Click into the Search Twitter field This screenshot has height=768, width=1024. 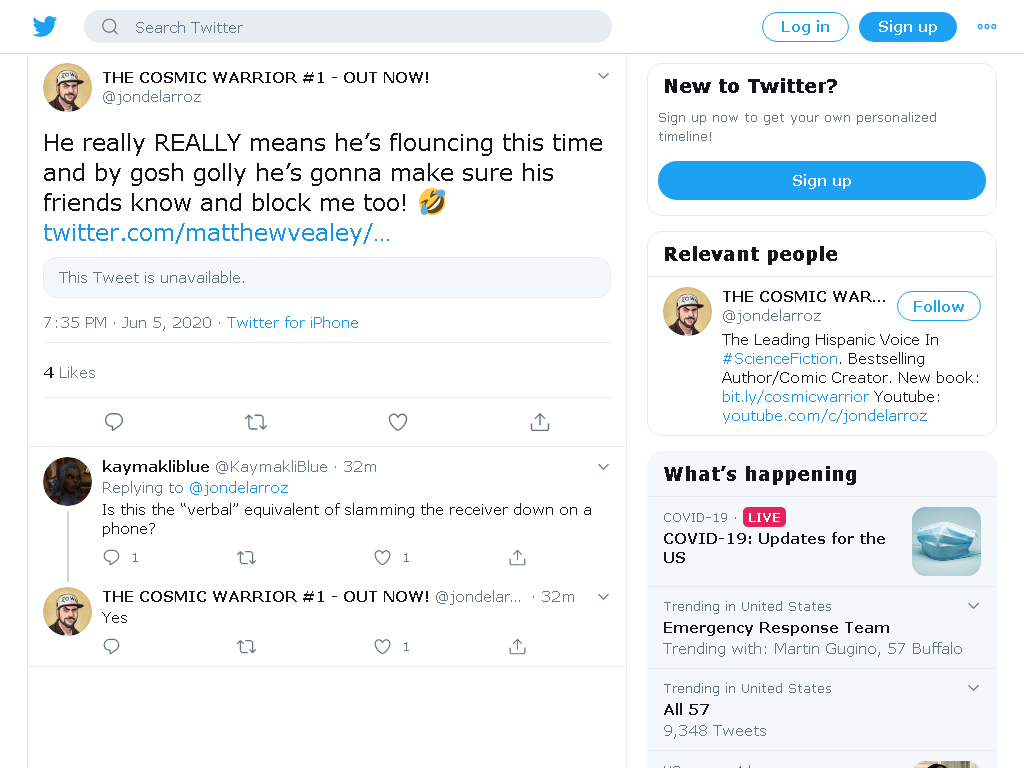[x=347, y=27]
